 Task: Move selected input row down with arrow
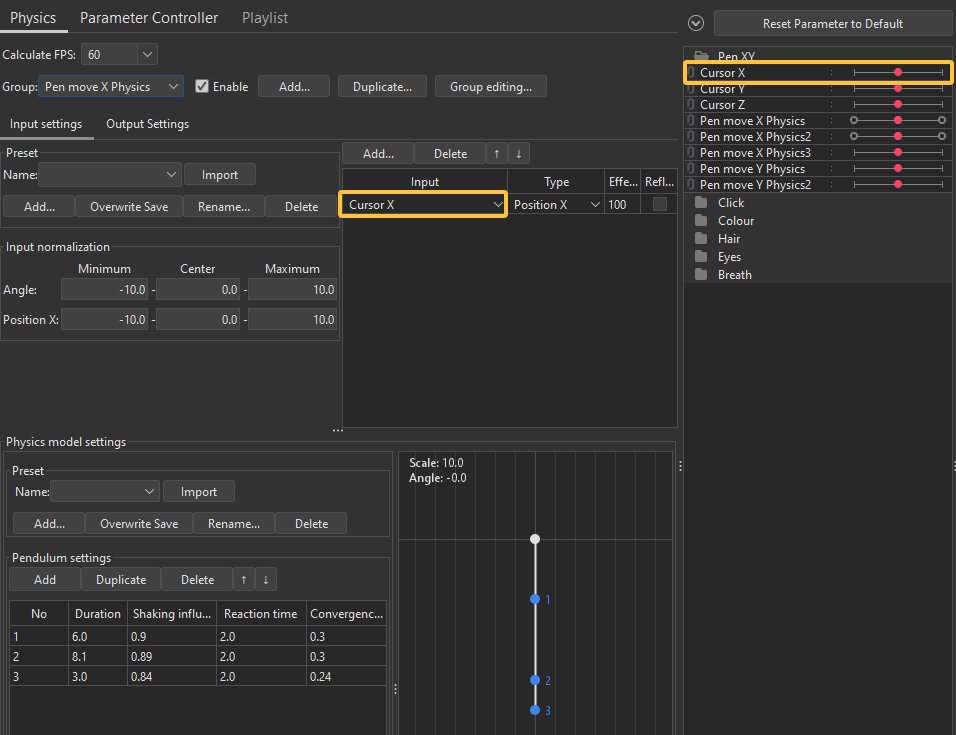point(519,154)
